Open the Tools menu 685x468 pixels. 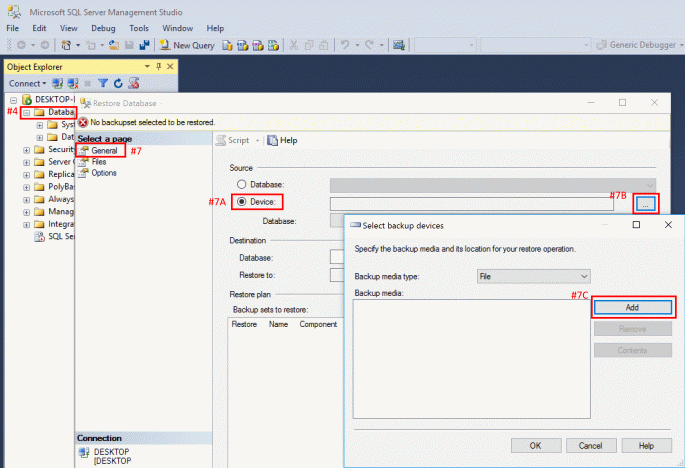(139, 29)
